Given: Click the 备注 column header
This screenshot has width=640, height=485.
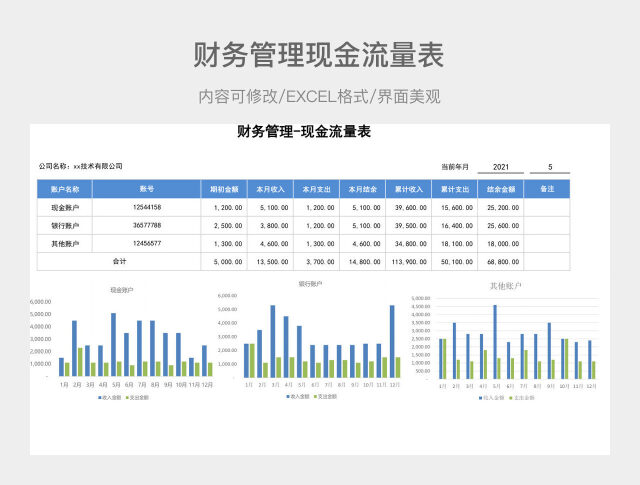Looking at the screenshot, I should click(x=547, y=189).
